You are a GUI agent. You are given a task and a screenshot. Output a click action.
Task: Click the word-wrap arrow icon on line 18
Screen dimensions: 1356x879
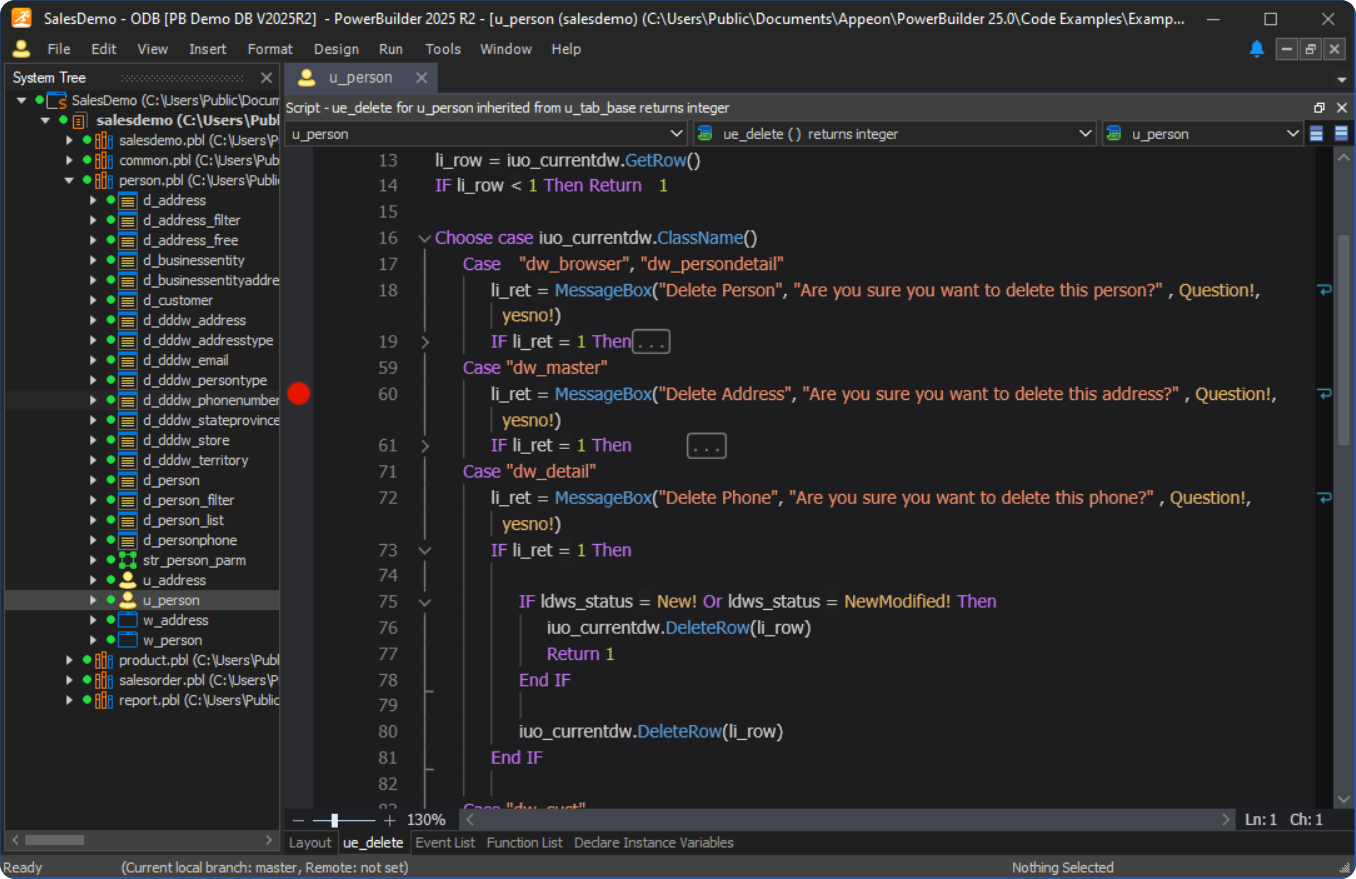1325,290
